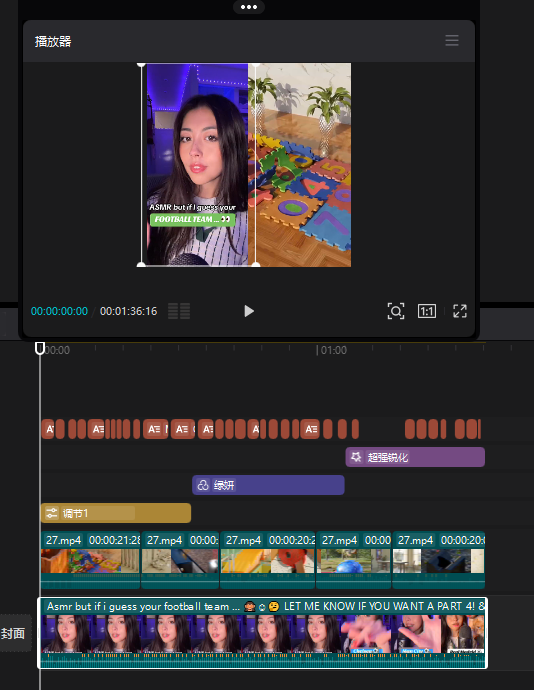This screenshot has width=534, height=690.
Task: Start playback with the play button
Action: click(x=249, y=311)
